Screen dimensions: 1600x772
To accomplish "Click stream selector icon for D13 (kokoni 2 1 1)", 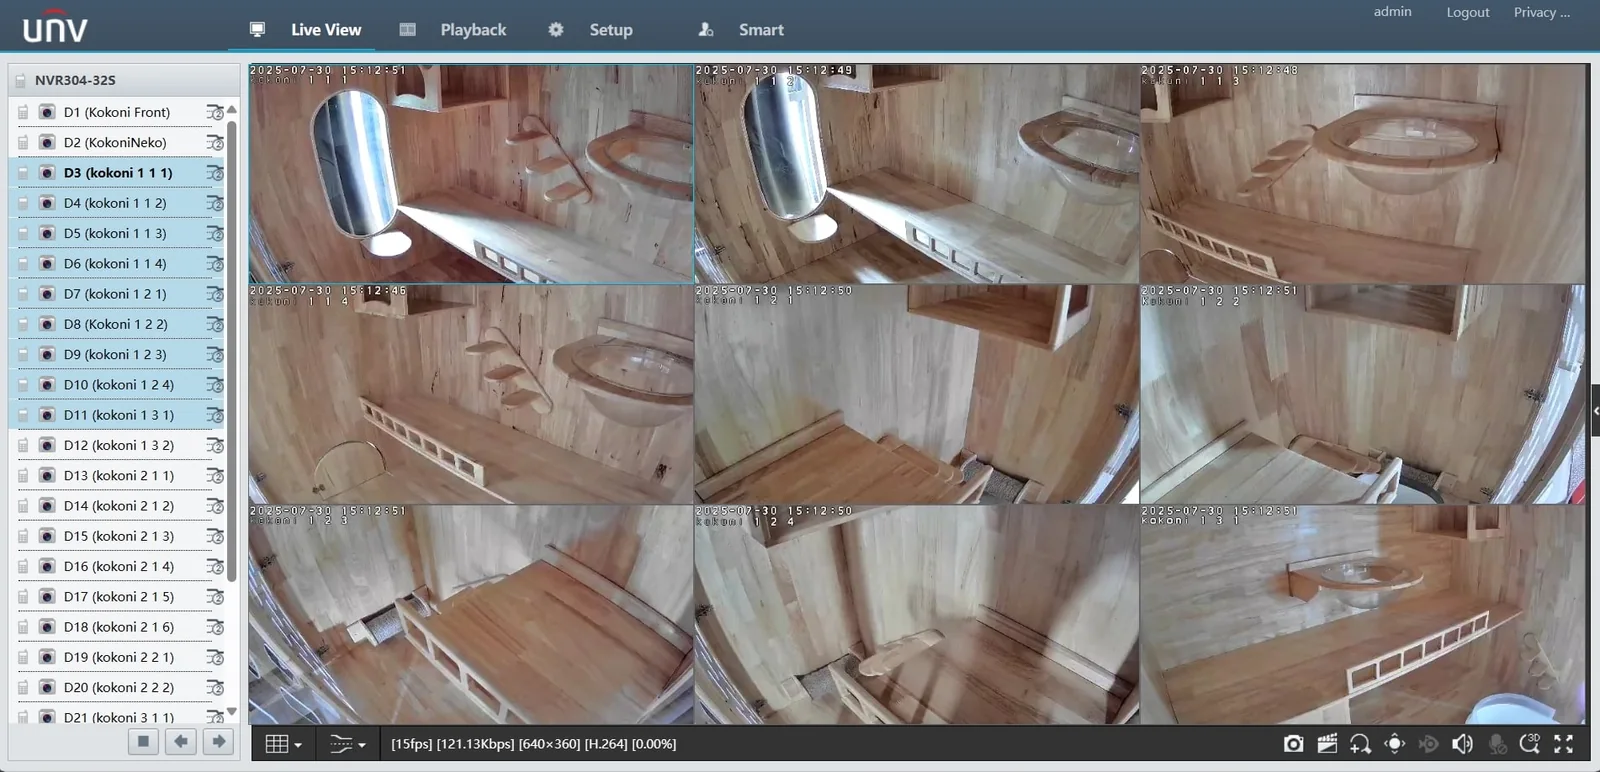I will [215, 475].
